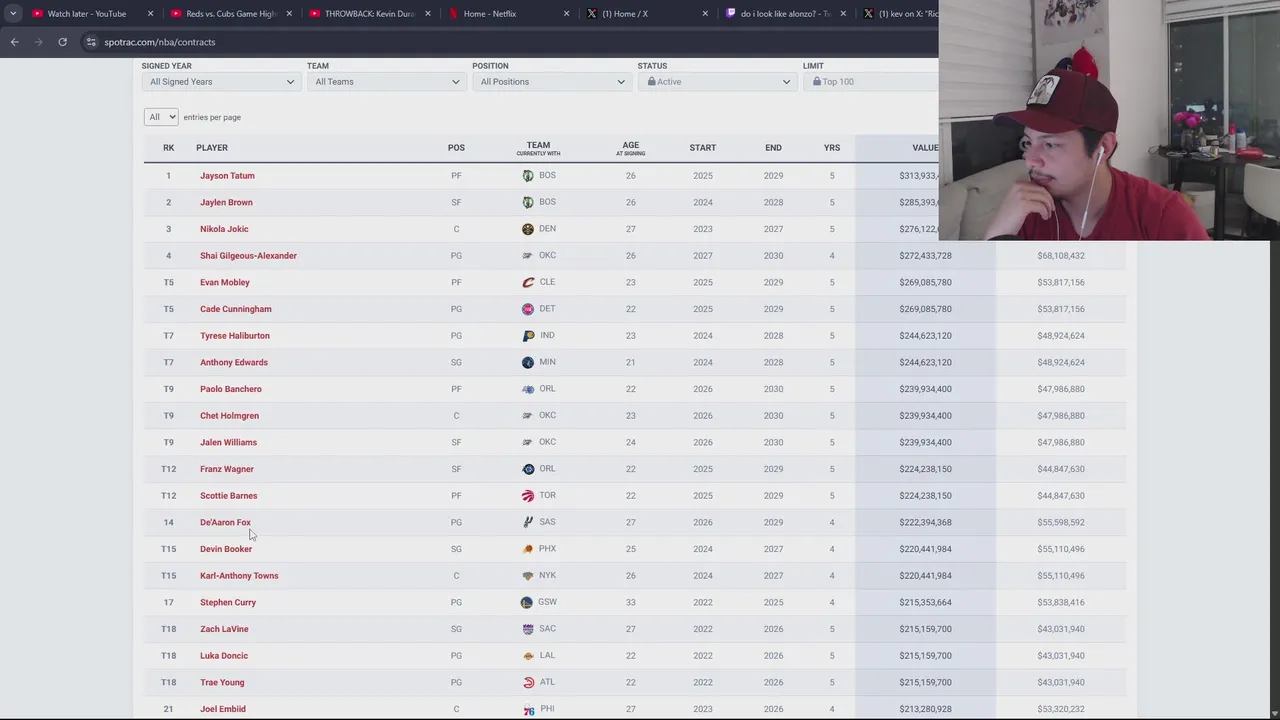Click the Pacers logo in Tyrese Haliburton row
The width and height of the screenshot is (1280, 720).
(528, 336)
